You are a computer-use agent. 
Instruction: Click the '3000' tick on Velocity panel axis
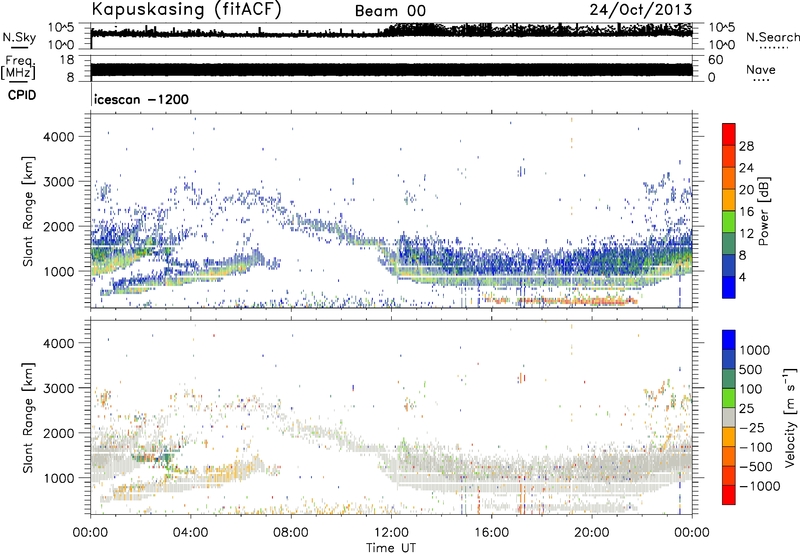[x=58, y=388]
